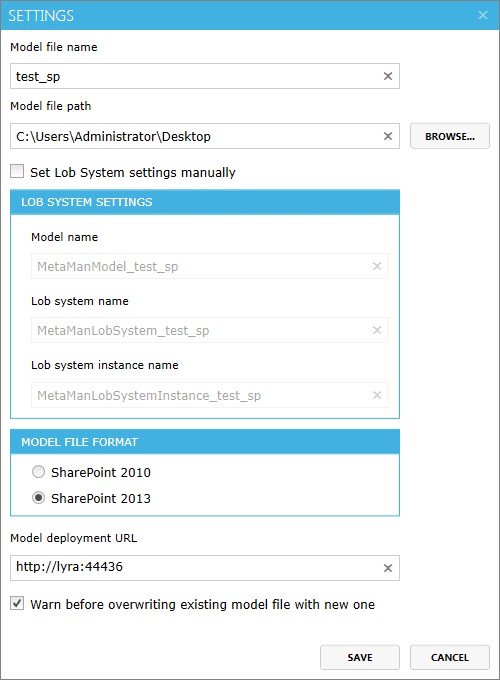The width and height of the screenshot is (500, 680).
Task: Clear the Model deployment URL field
Action: coord(388,568)
